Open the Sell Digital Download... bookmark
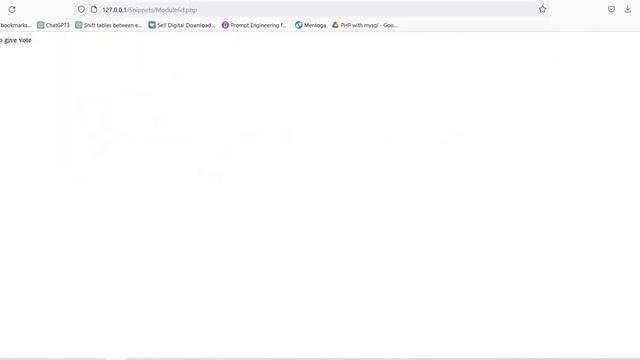The width and height of the screenshot is (640, 360). [x=182, y=25]
